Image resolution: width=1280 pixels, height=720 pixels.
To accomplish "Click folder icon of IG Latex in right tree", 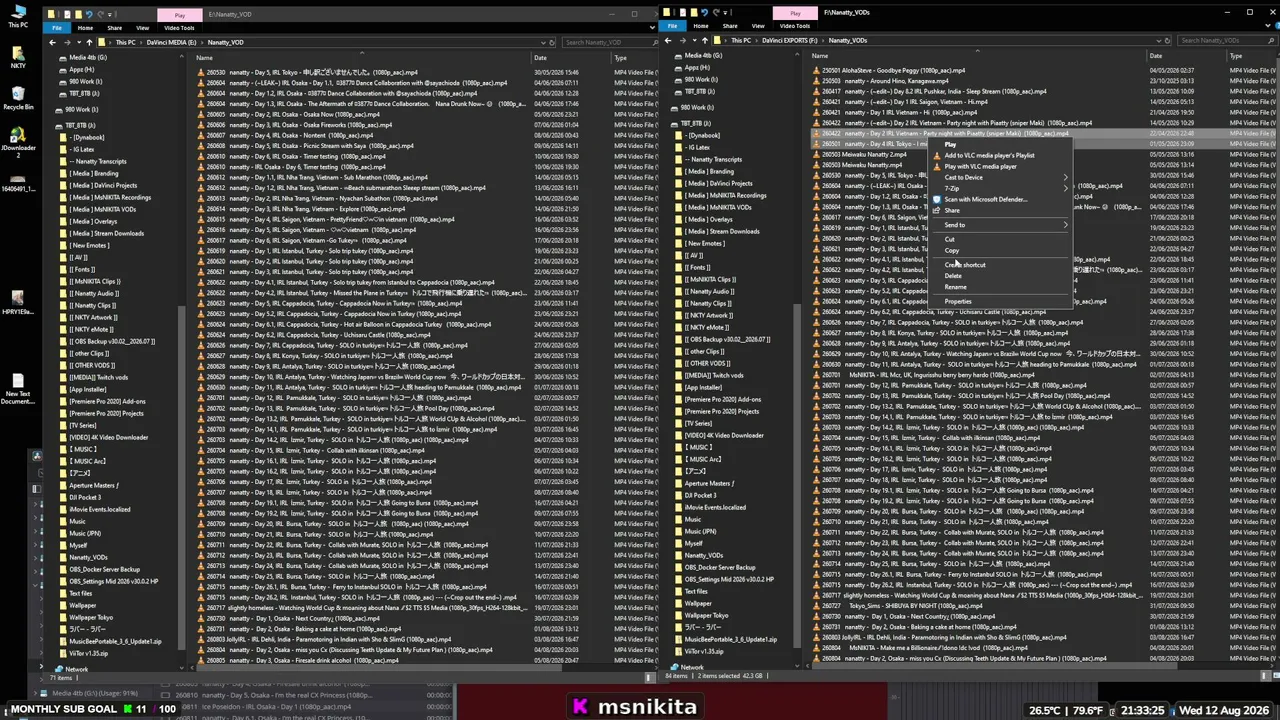I will pos(679,148).
